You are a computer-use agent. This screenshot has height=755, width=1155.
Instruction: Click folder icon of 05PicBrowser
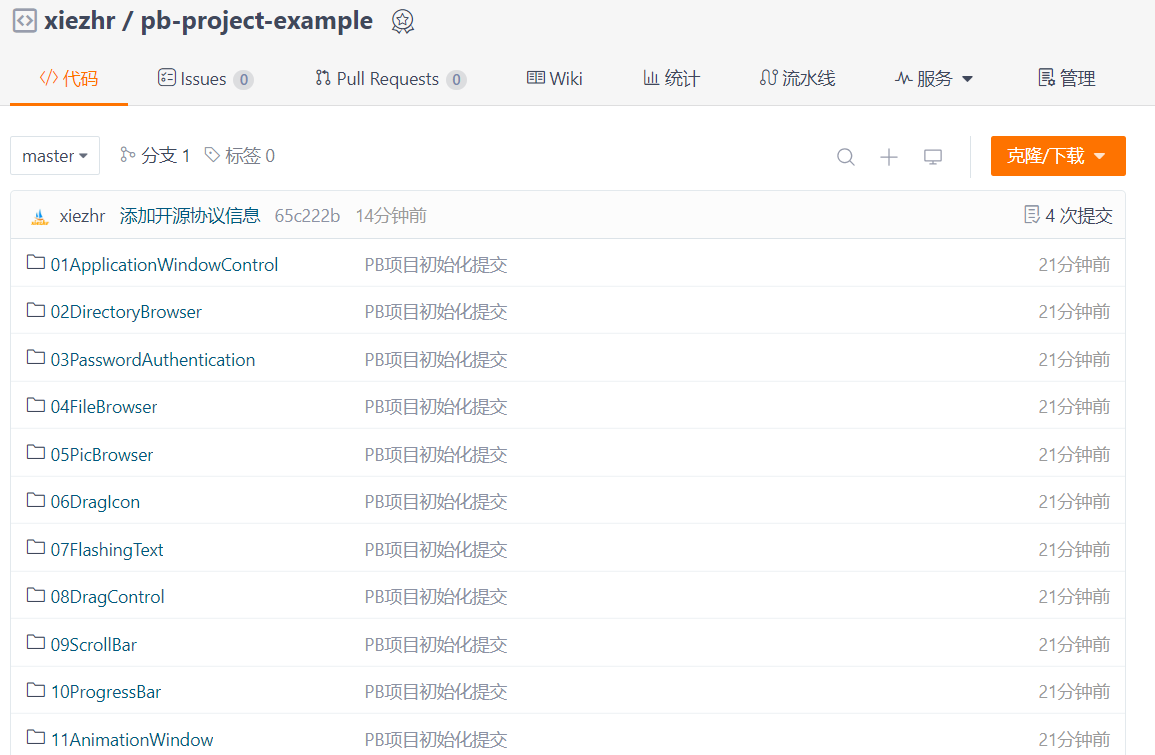coord(35,452)
